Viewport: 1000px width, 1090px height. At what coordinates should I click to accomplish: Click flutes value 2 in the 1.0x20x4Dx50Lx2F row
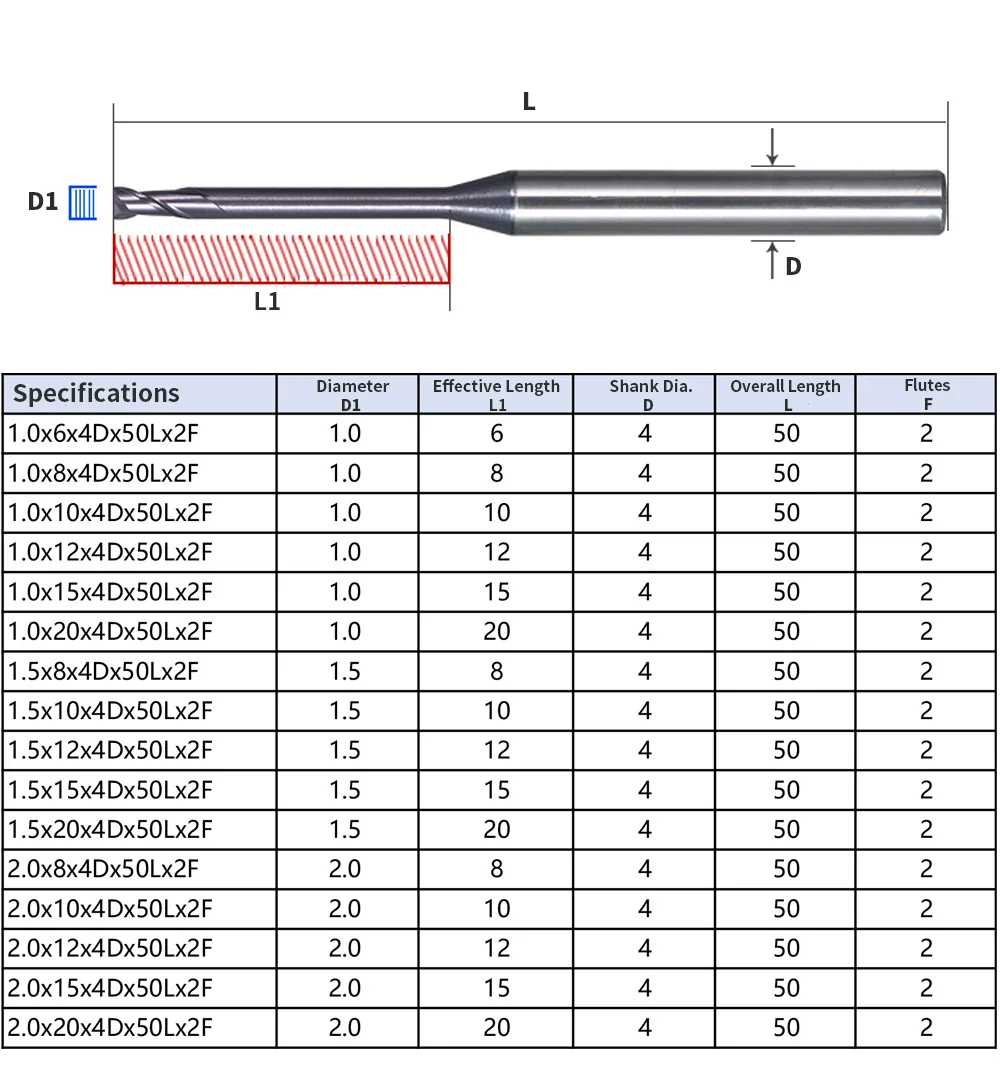point(926,632)
